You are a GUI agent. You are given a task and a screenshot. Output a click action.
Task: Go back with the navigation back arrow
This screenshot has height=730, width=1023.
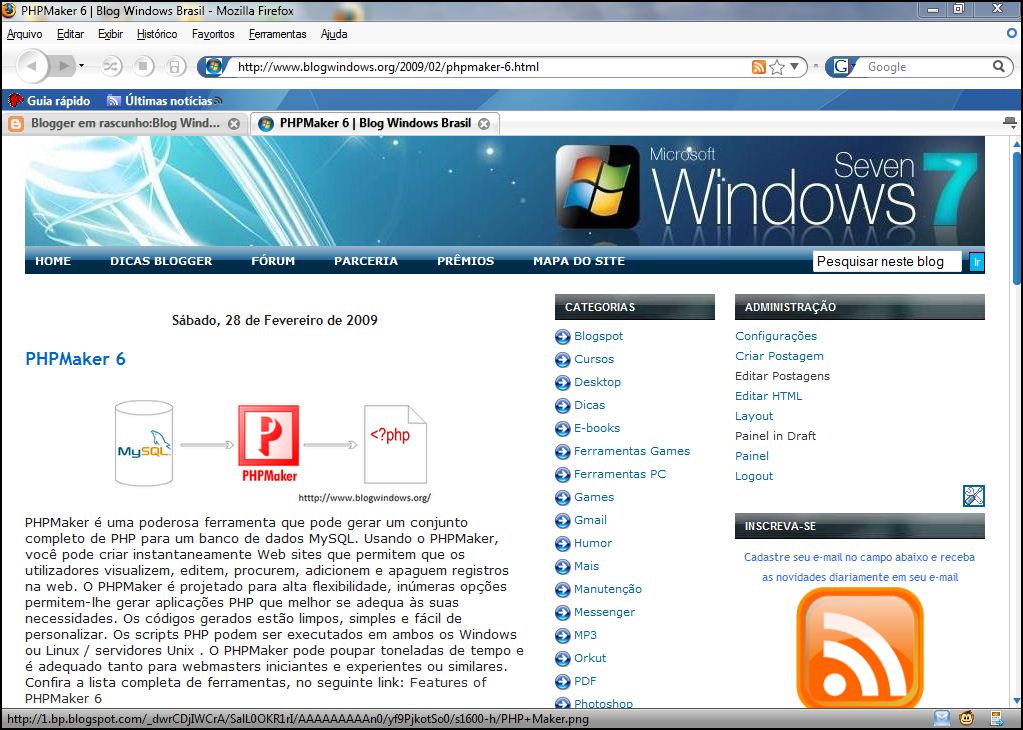(31, 66)
